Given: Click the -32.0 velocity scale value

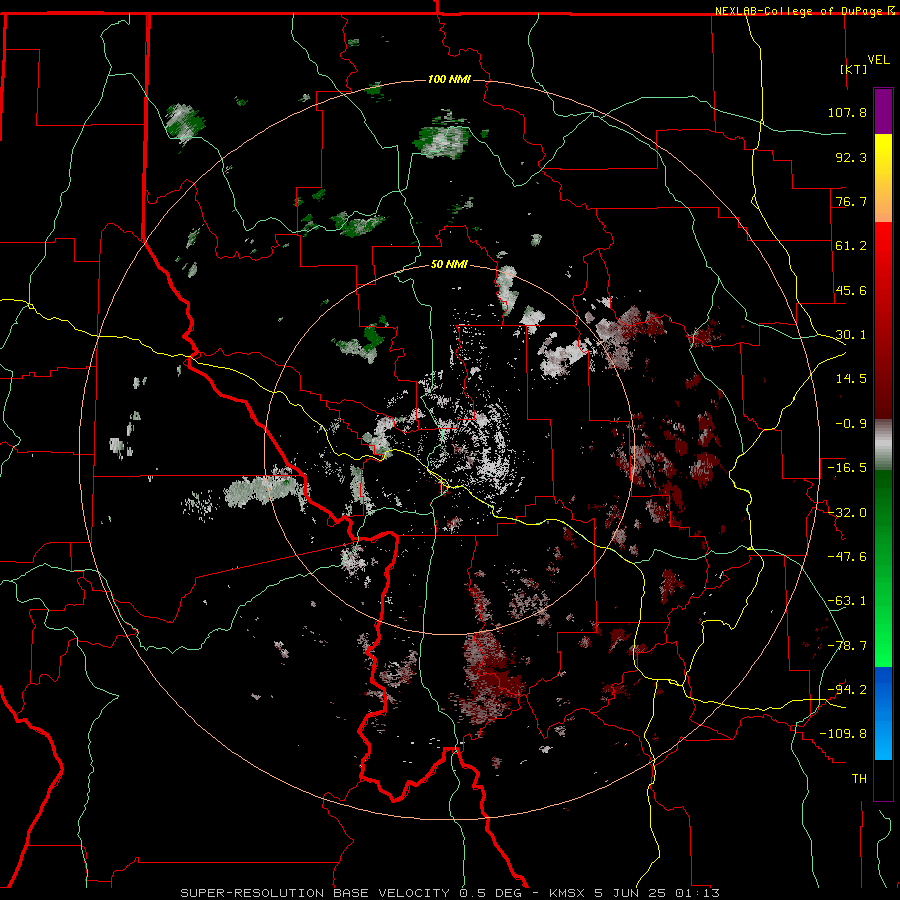Looking at the screenshot, I should click(x=847, y=513).
